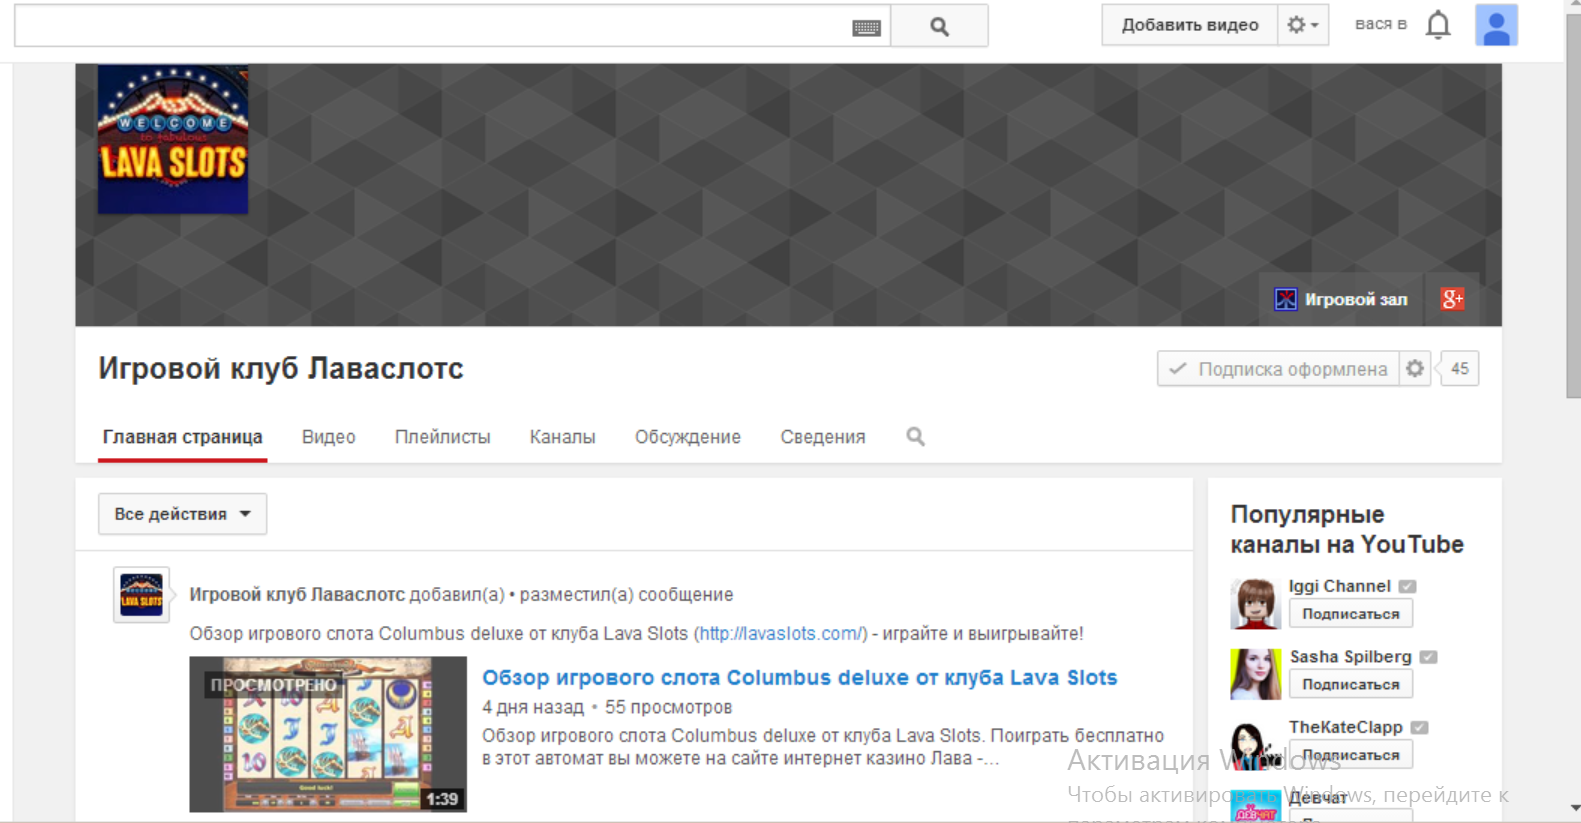The width and height of the screenshot is (1581, 823).
Task: Open Игровой клуб Лаваслотс feed author link
Action: tap(297, 595)
